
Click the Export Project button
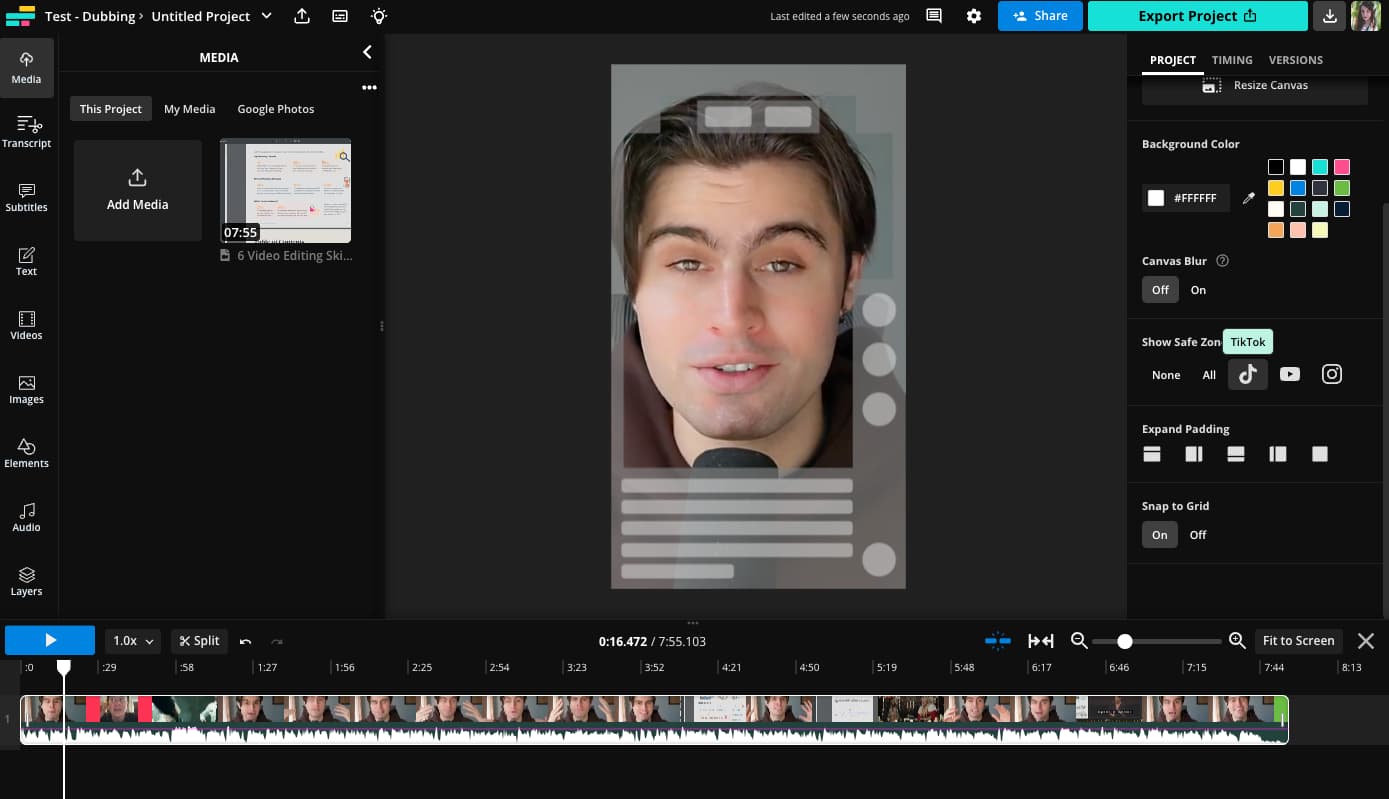coord(1197,16)
